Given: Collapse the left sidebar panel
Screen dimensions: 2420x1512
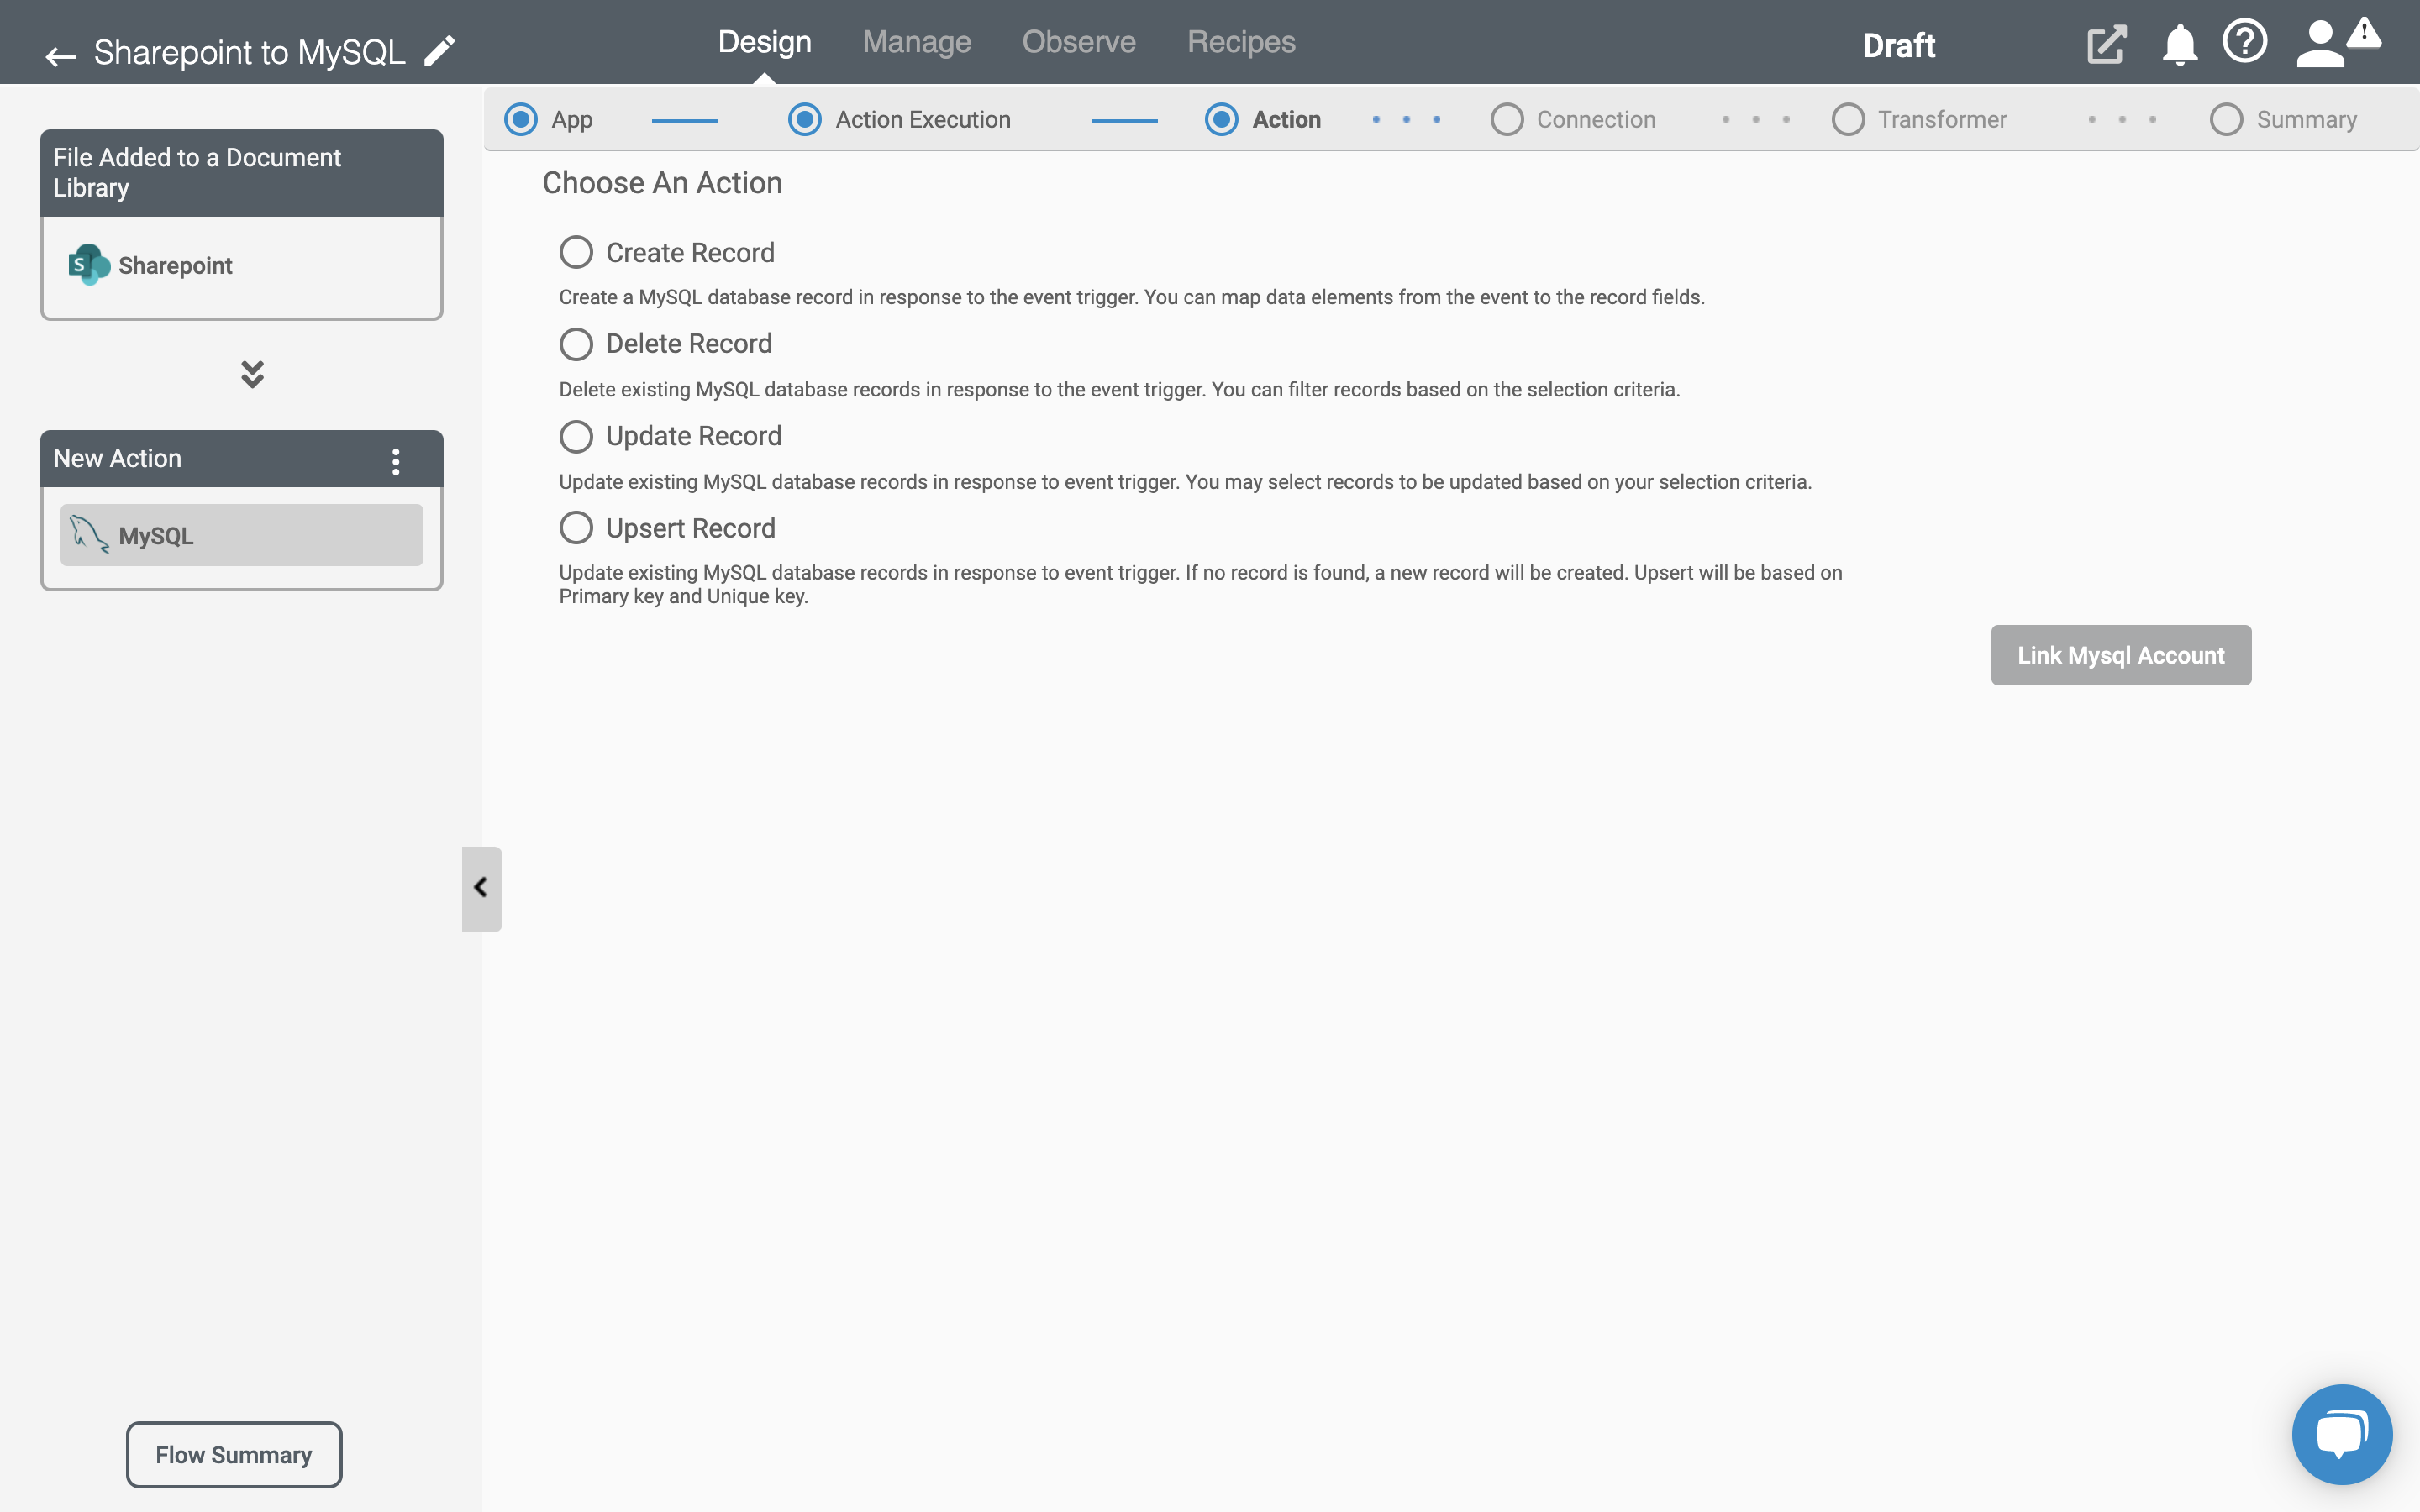Looking at the screenshot, I should [479, 889].
